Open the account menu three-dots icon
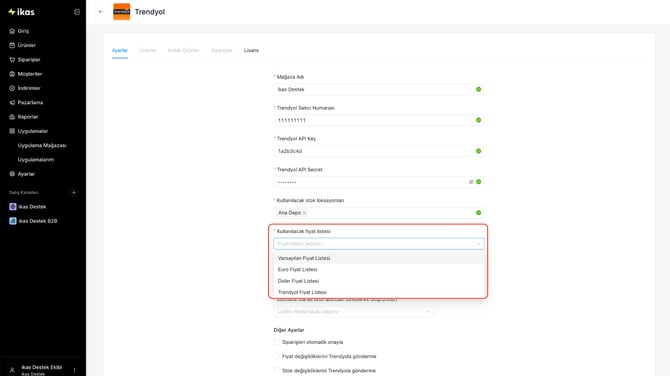This screenshot has height=376, width=670. pos(74,370)
